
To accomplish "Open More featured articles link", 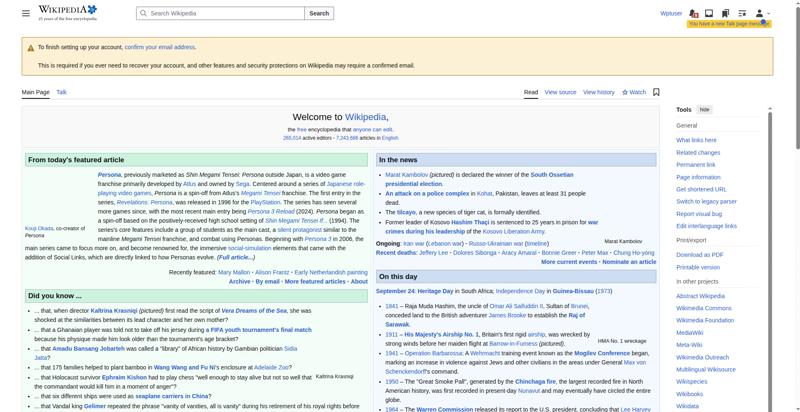I will pos(315,281).
